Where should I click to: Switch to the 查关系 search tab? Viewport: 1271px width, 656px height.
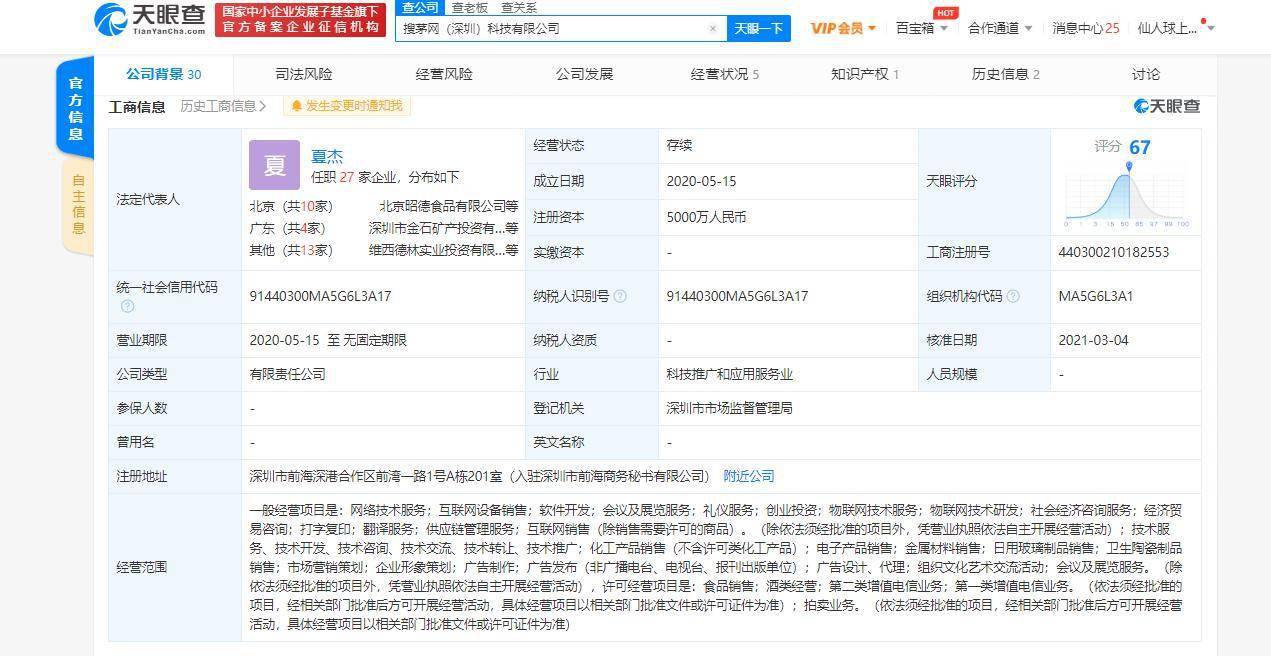pyautogui.click(x=518, y=8)
